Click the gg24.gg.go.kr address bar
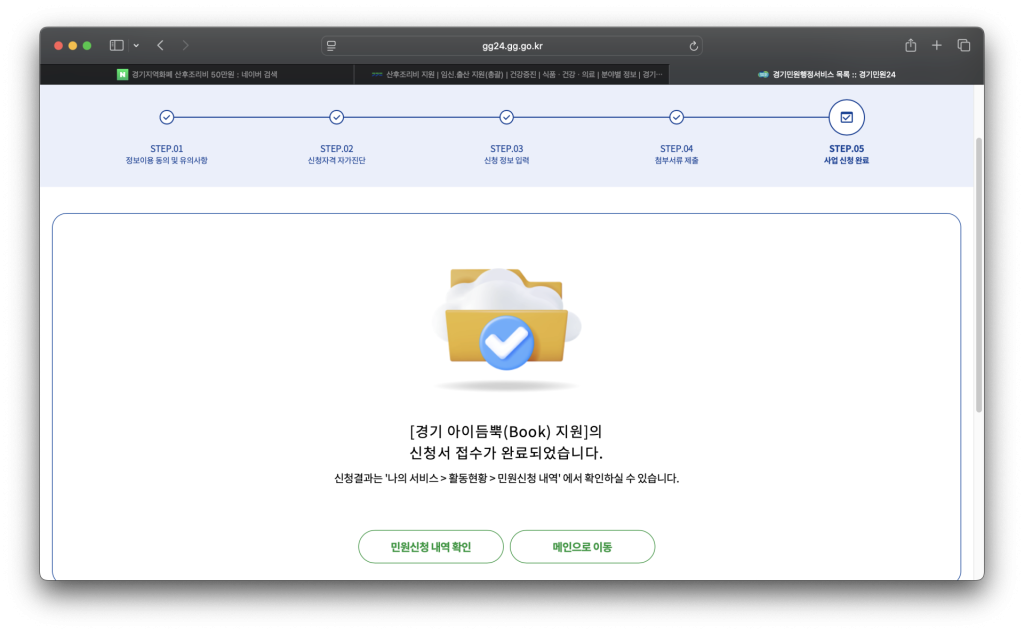1024x633 pixels. point(511,46)
